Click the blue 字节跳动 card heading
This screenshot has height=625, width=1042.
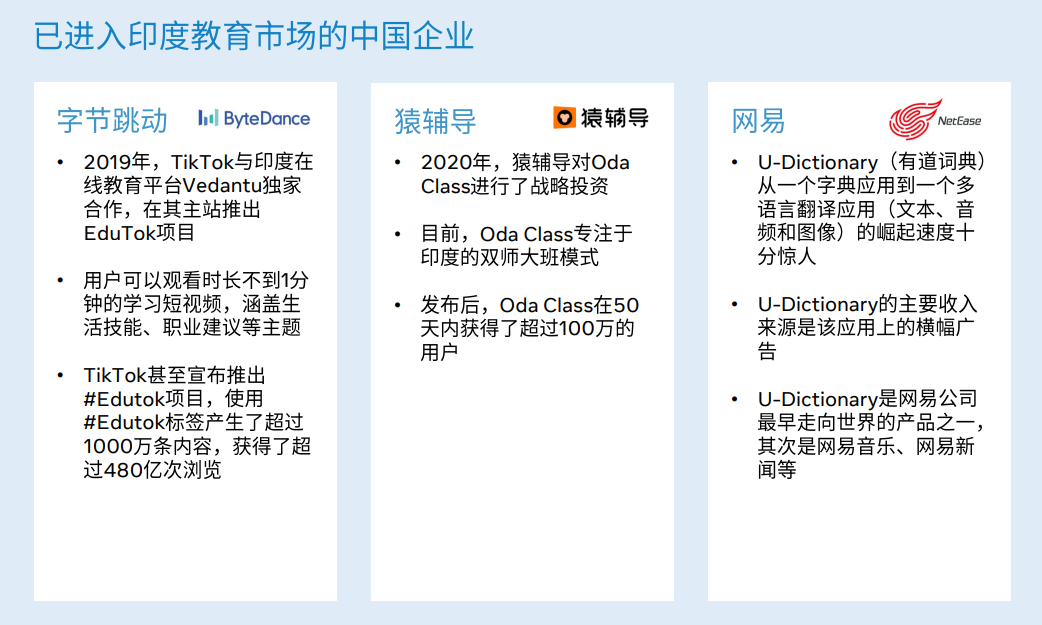click(112, 121)
